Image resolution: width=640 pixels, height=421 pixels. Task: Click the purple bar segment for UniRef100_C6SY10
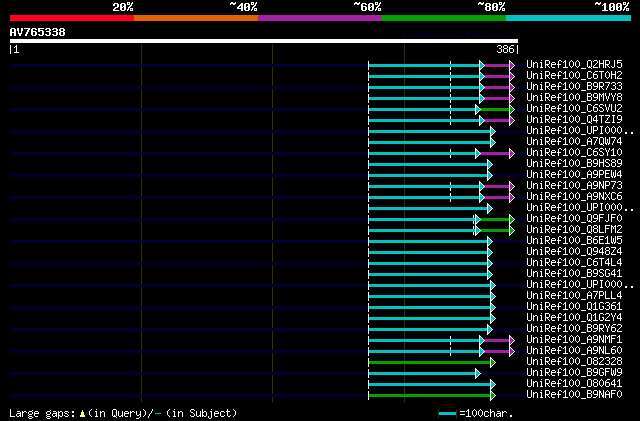click(x=495, y=154)
